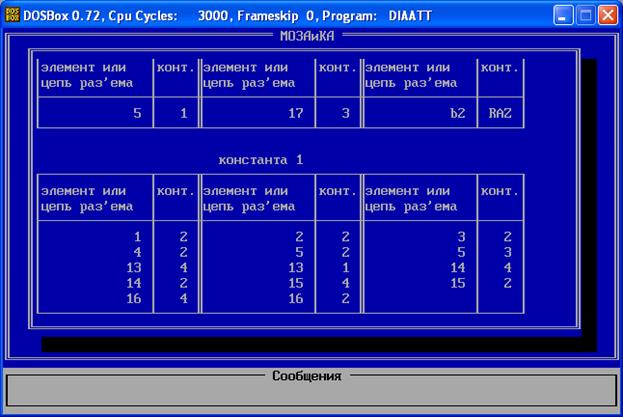This screenshot has height=417, width=623.
Task: Click the МОЗАИКА window title
Action: pyautogui.click(x=309, y=36)
